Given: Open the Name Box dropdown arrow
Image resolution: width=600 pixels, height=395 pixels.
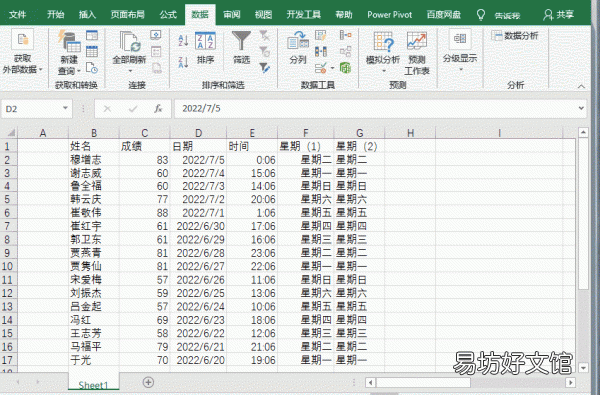Looking at the screenshot, I should click(65, 108).
